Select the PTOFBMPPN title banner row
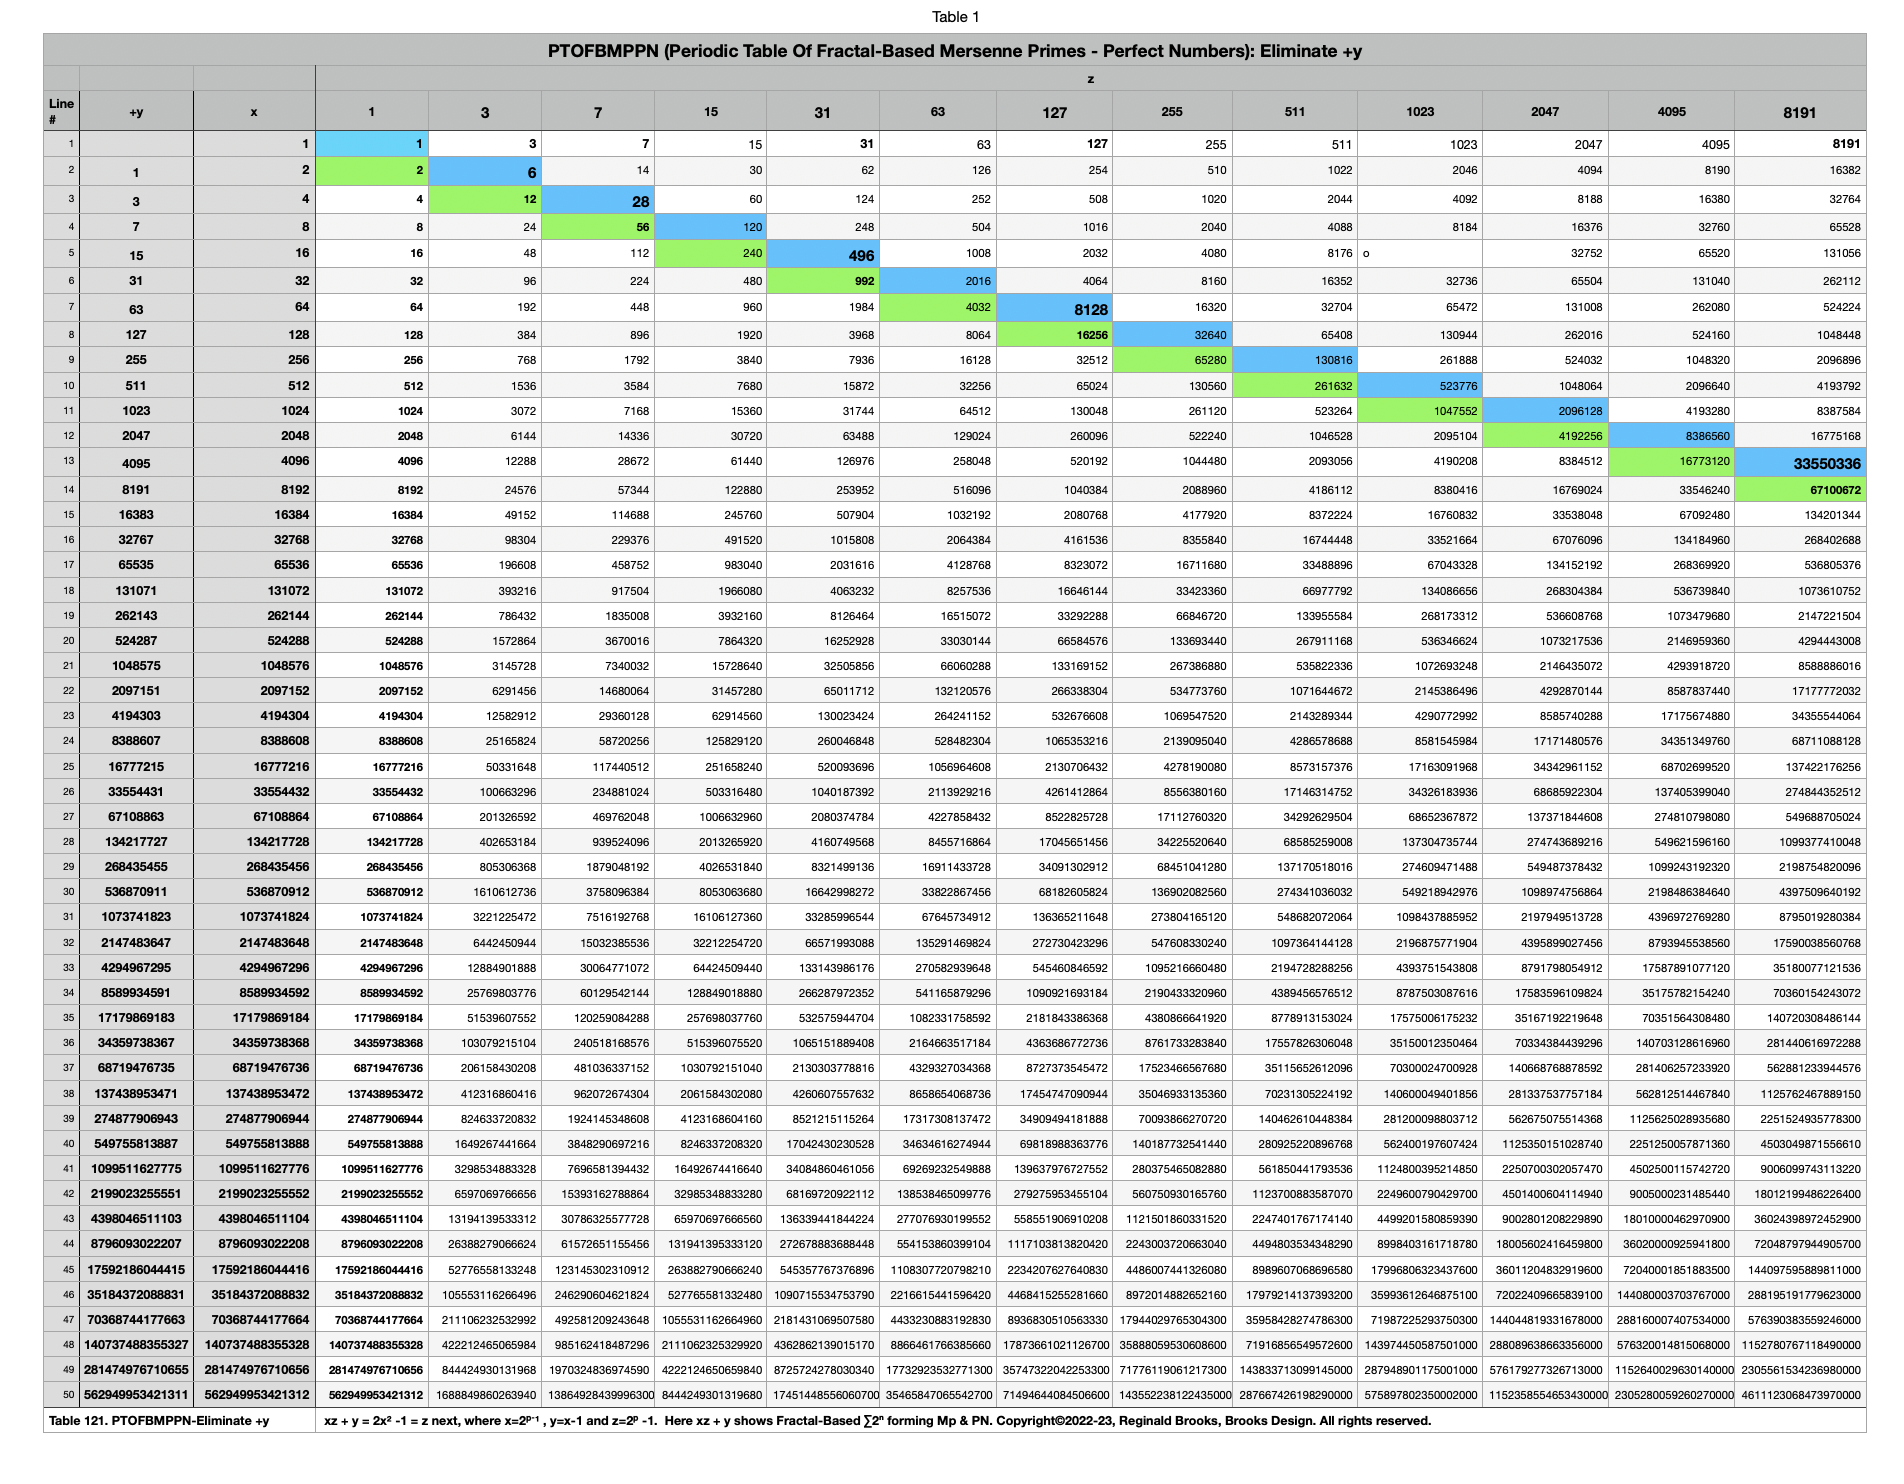Image resolution: width=1904 pixels, height=1484 pixels. coord(954,51)
